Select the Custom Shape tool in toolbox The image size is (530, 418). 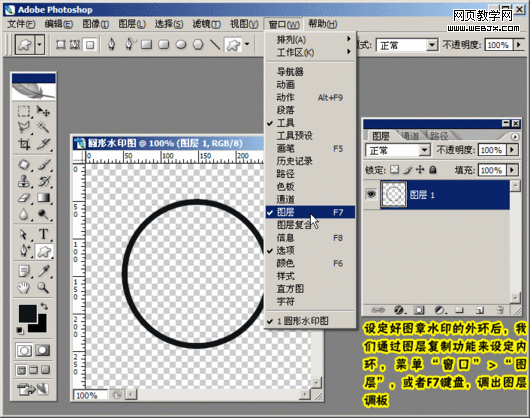(44, 251)
